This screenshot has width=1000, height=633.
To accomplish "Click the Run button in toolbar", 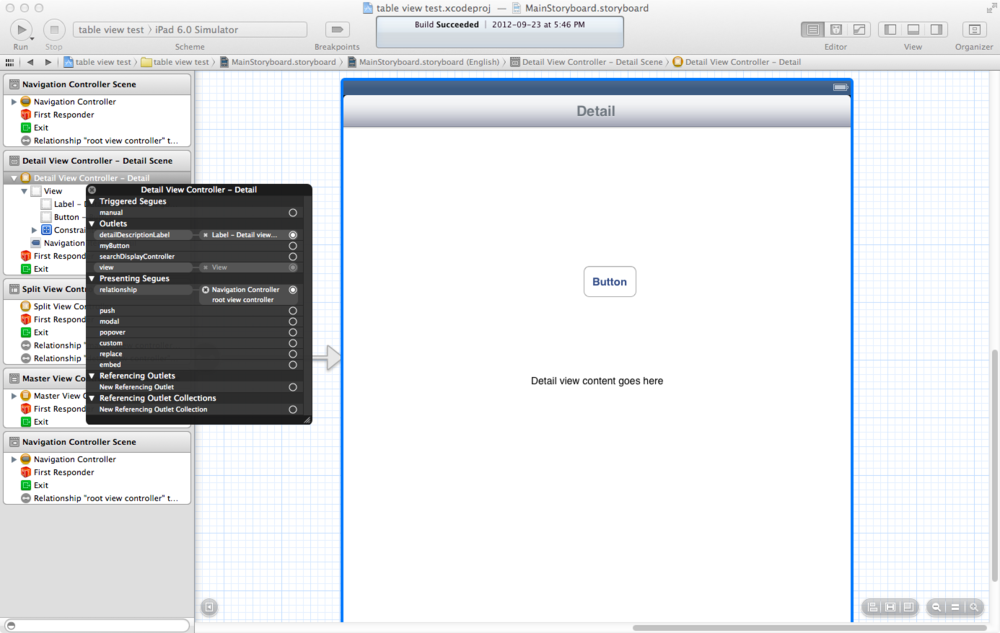I will 21,30.
